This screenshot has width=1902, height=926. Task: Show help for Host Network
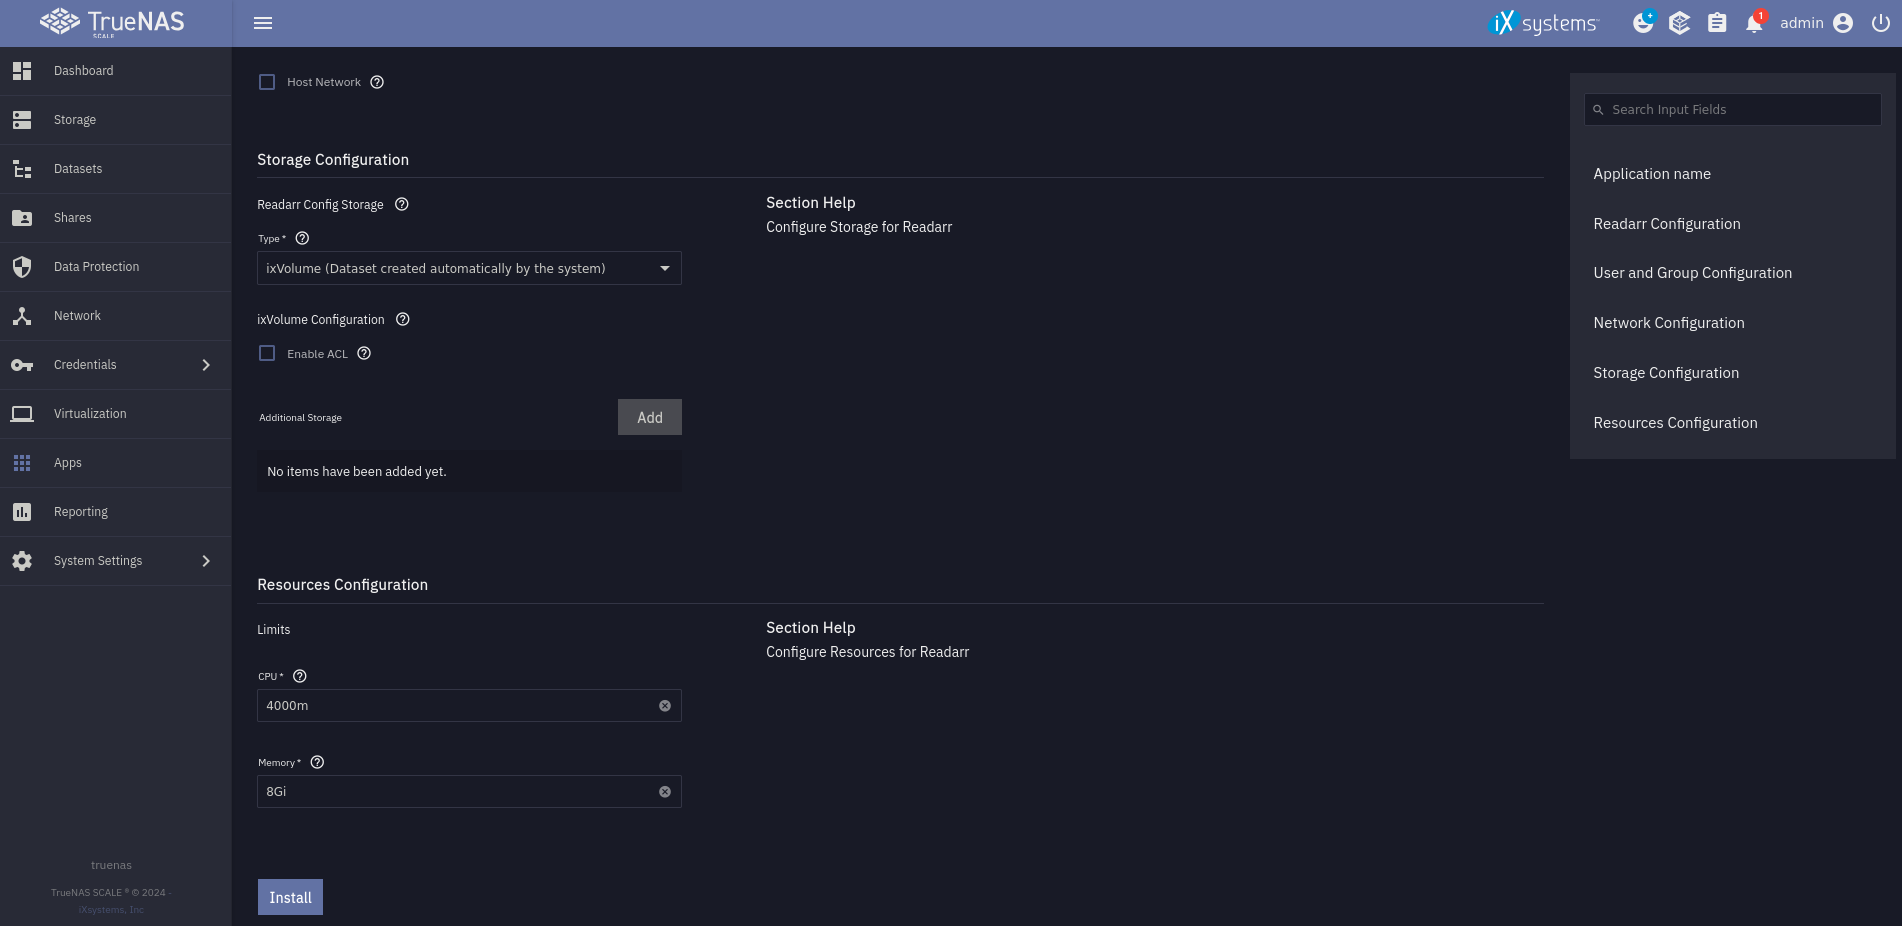[377, 82]
